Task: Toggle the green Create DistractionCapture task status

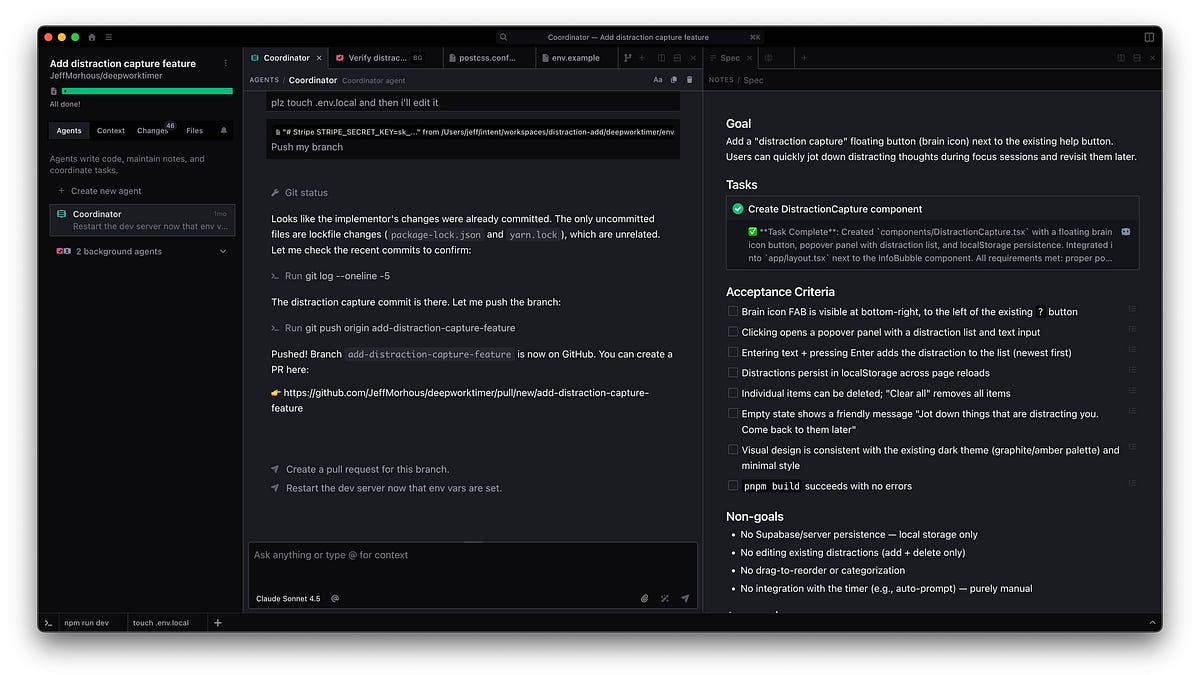Action: 738,209
